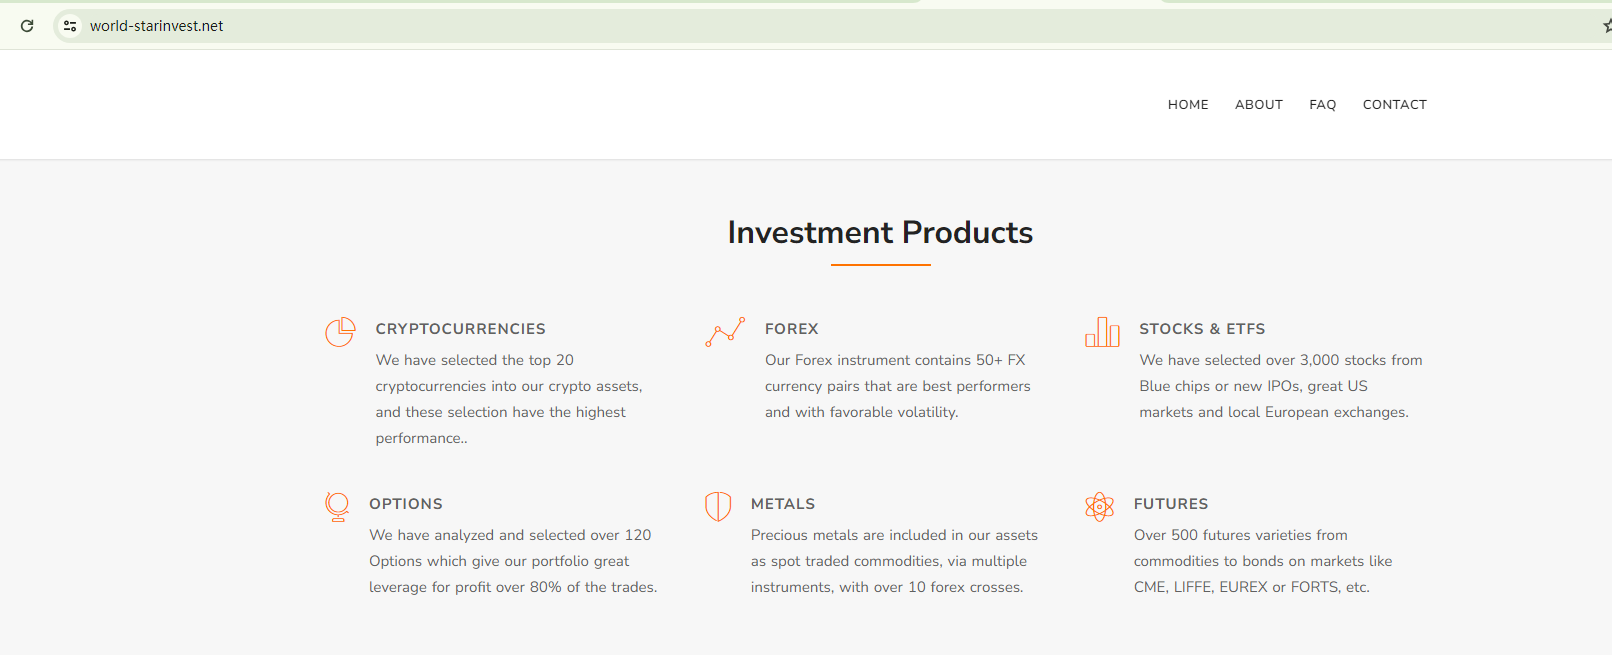Click the Futures atom icon
This screenshot has height=655, width=1612.
(1099, 506)
